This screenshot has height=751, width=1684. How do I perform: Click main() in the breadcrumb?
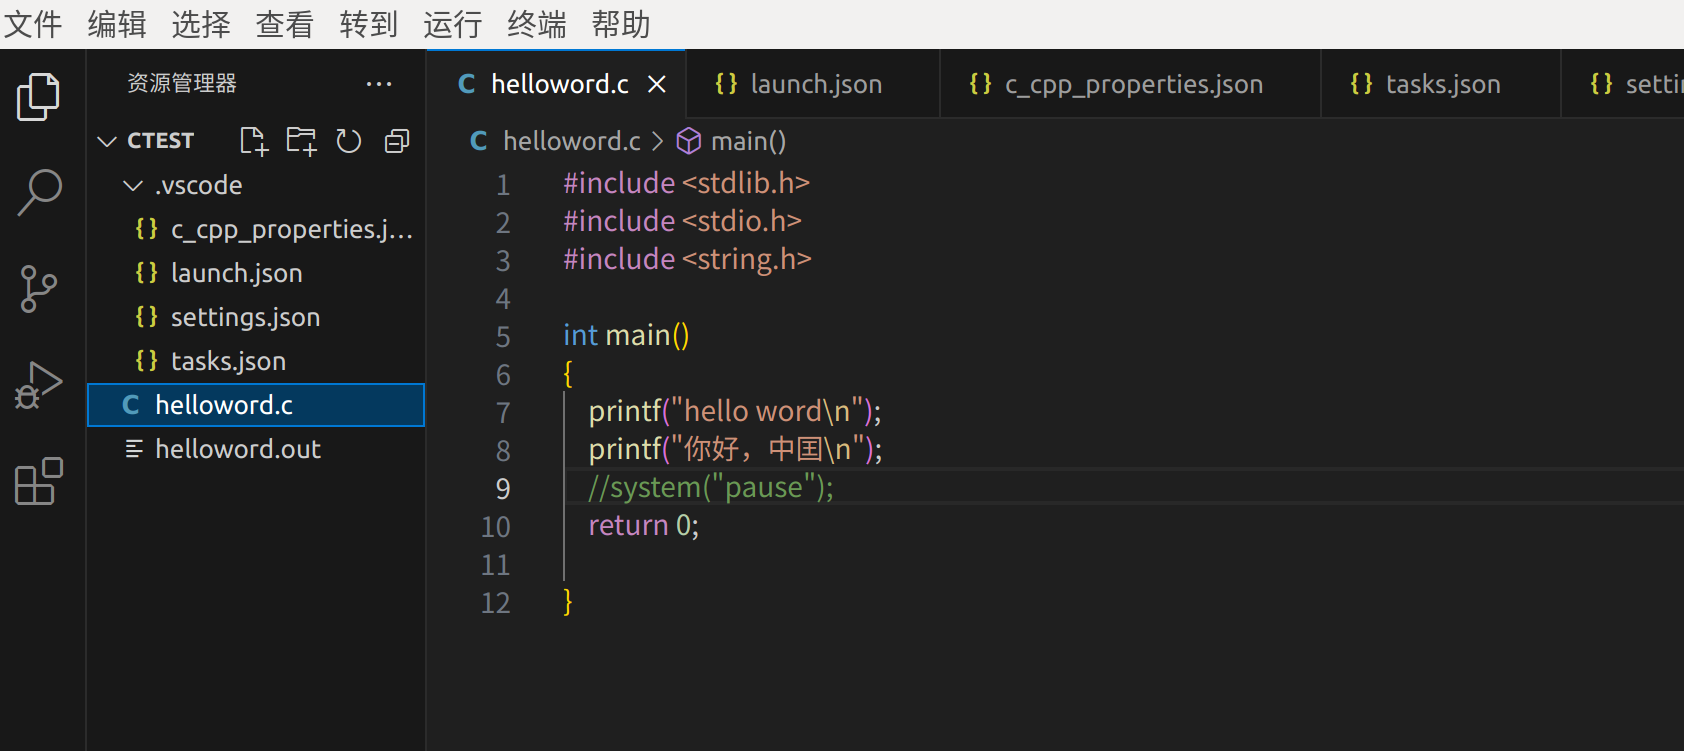click(747, 141)
